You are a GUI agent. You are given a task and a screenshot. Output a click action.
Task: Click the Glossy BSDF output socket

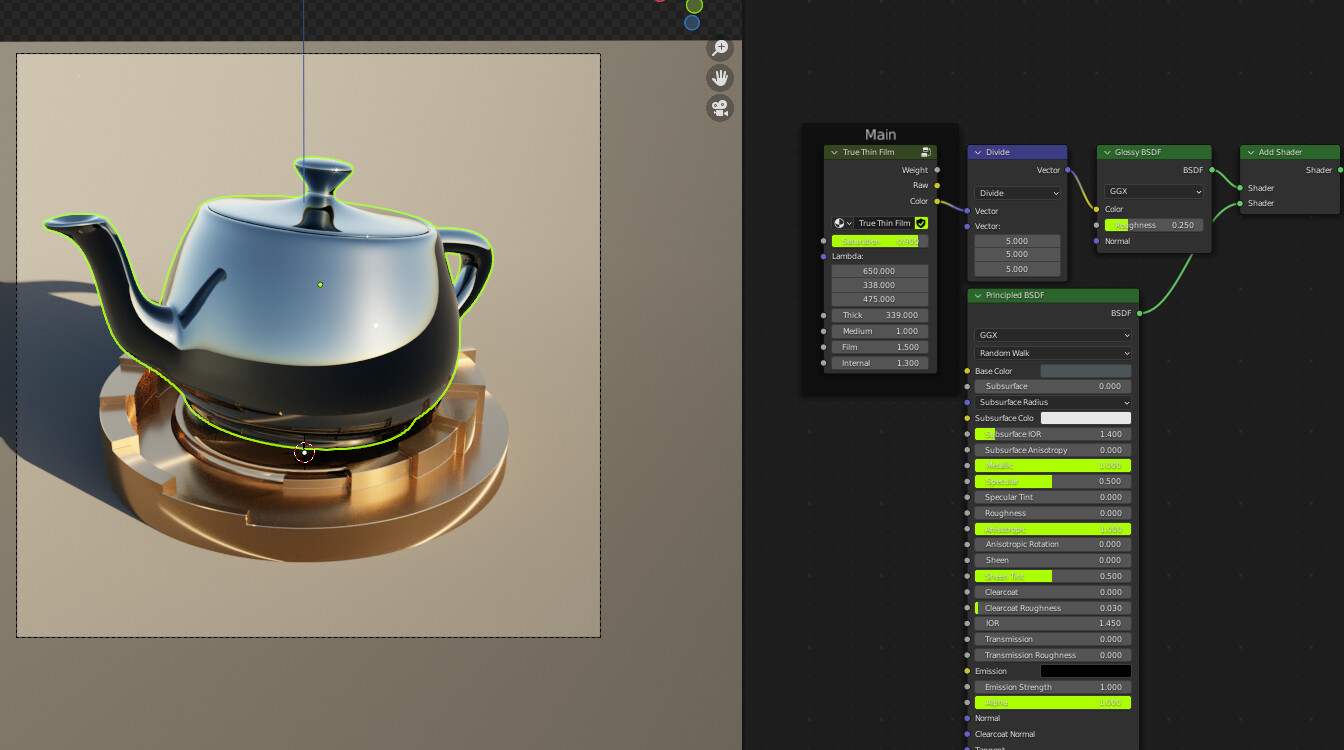click(x=1212, y=170)
